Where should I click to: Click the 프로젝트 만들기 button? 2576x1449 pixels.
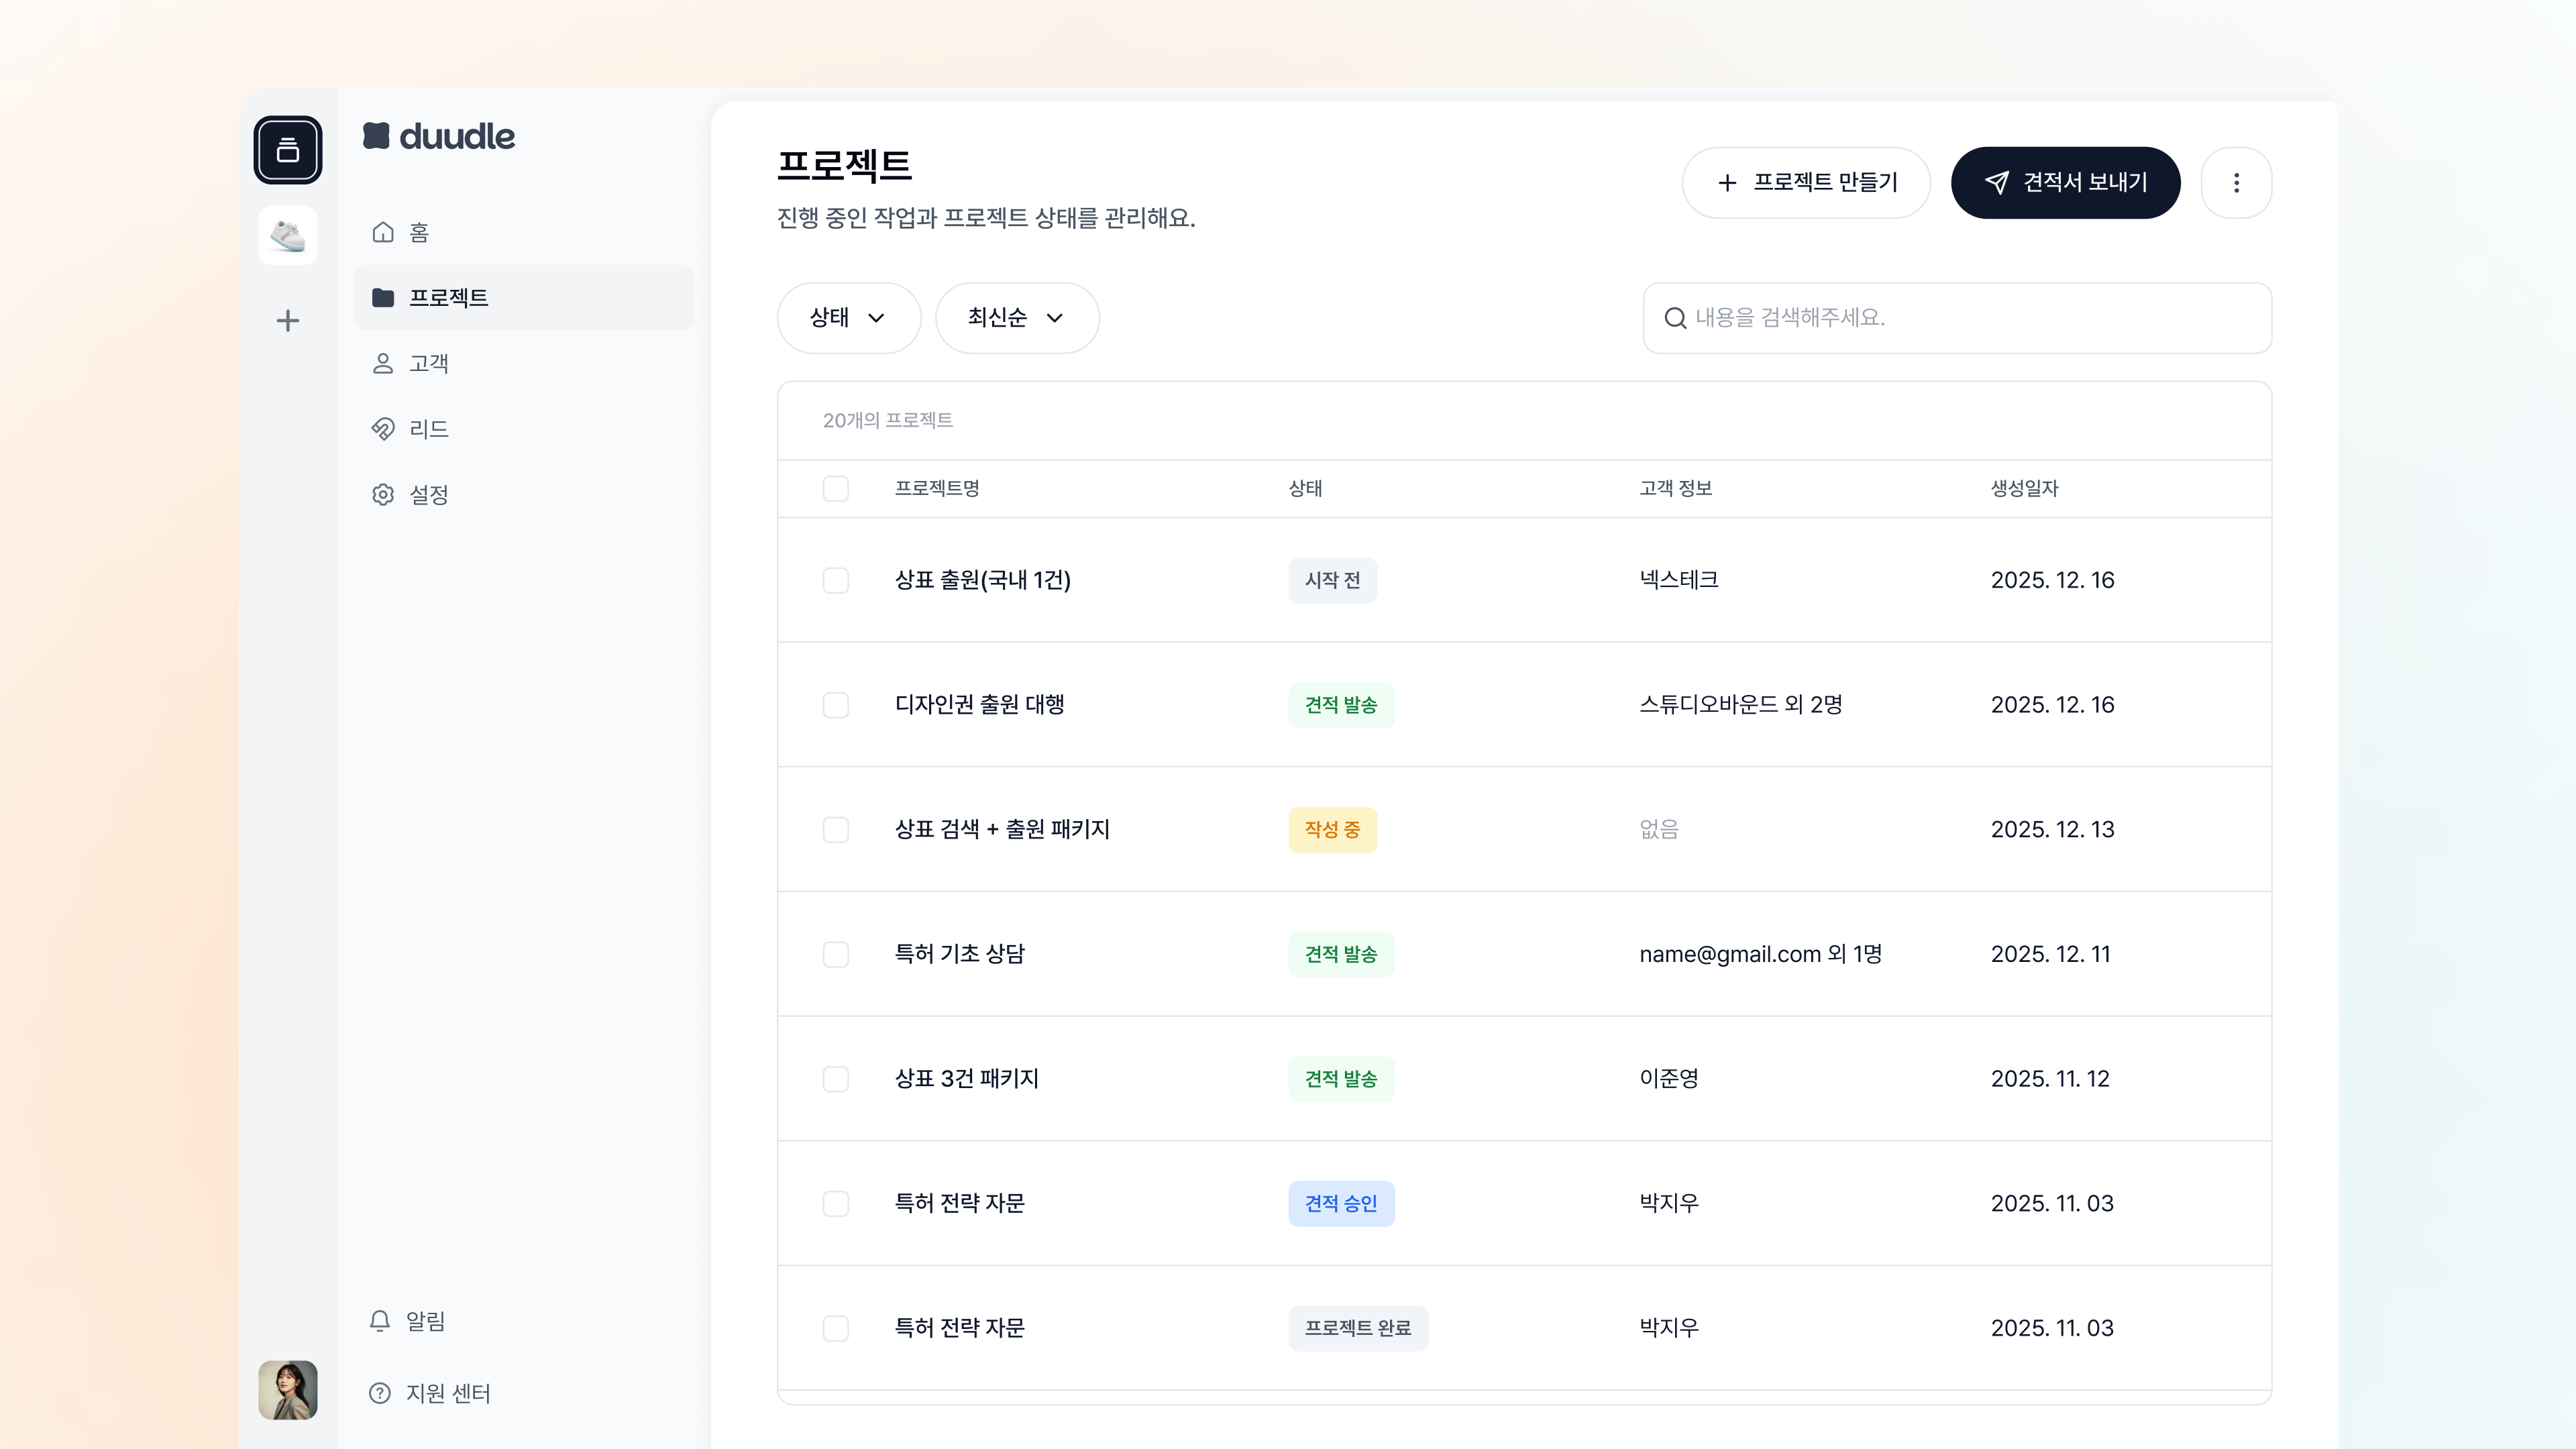tap(1805, 183)
